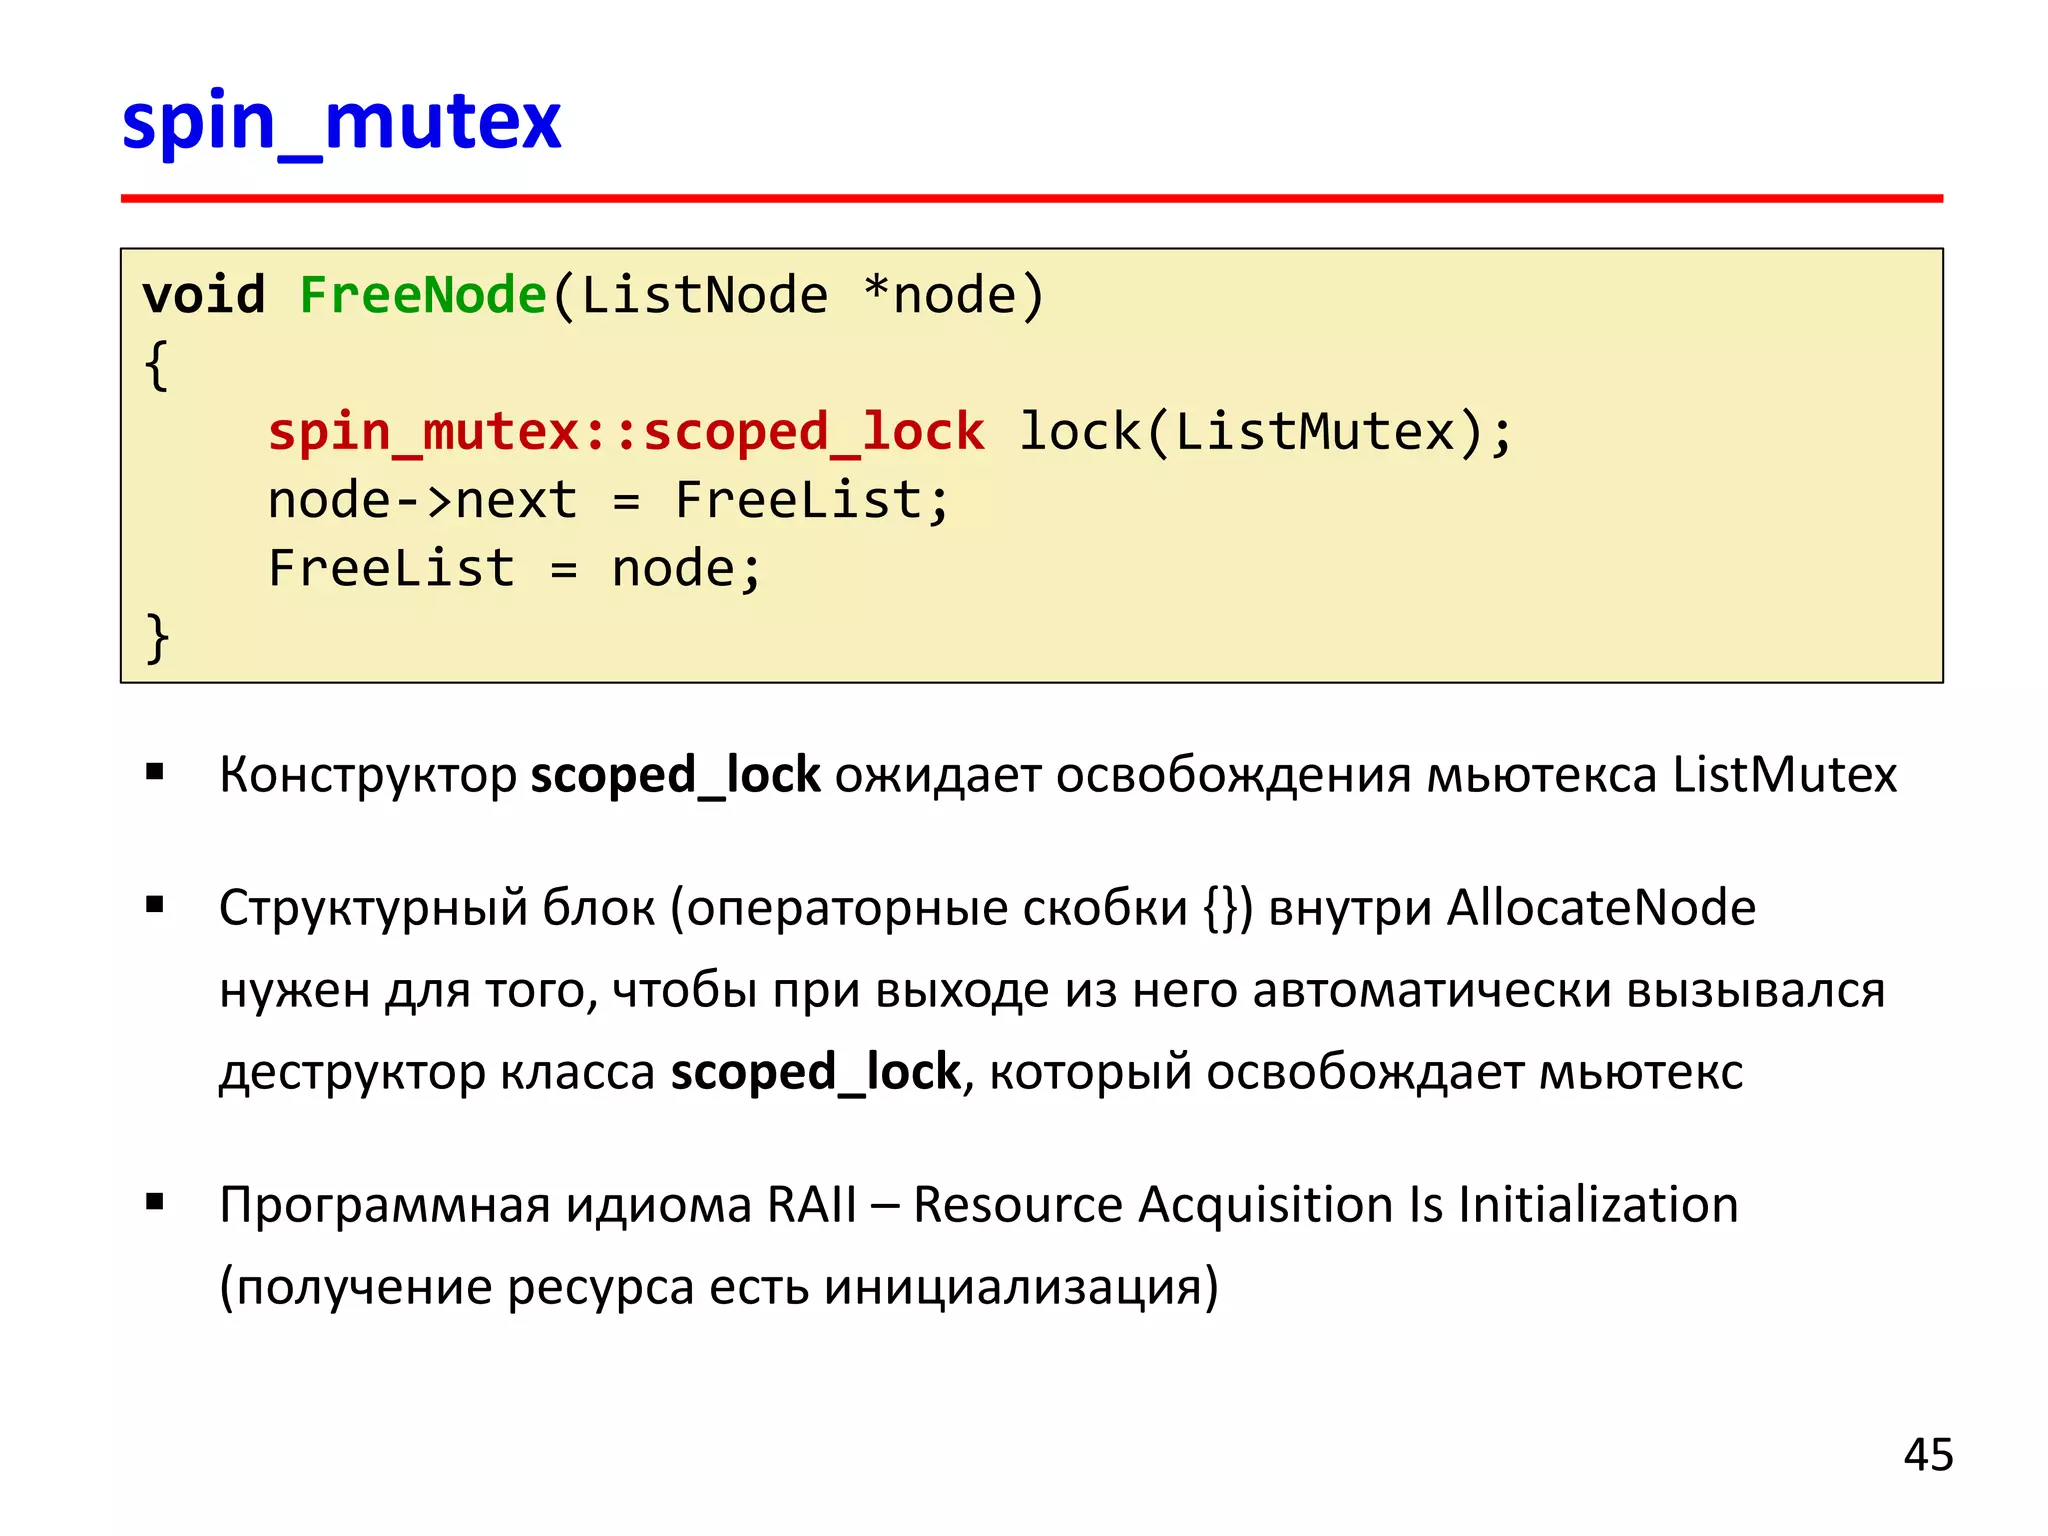Click the bullet line starting with "Конструктор scoped_lock"
The width and height of the screenshot is (2048, 1536).
tap(1058, 775)
